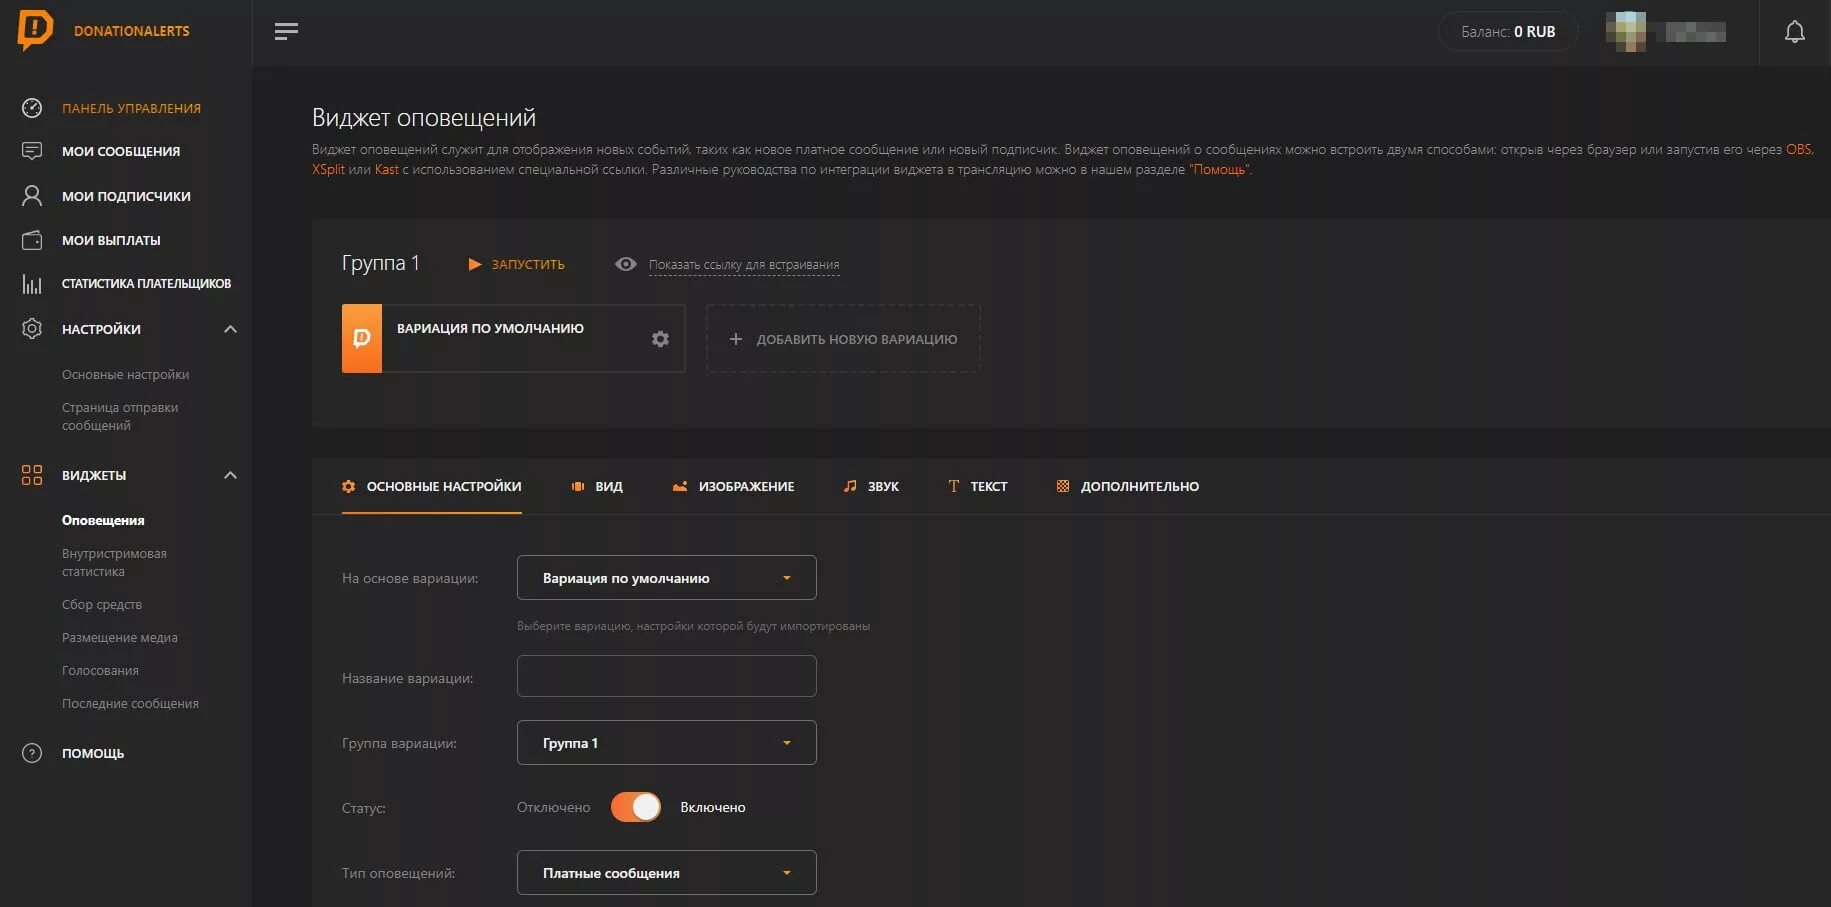Viewport: 1831px width, 907px height.
Task: Click Добавить новую вариацию button
Action: tap(843, 339)
